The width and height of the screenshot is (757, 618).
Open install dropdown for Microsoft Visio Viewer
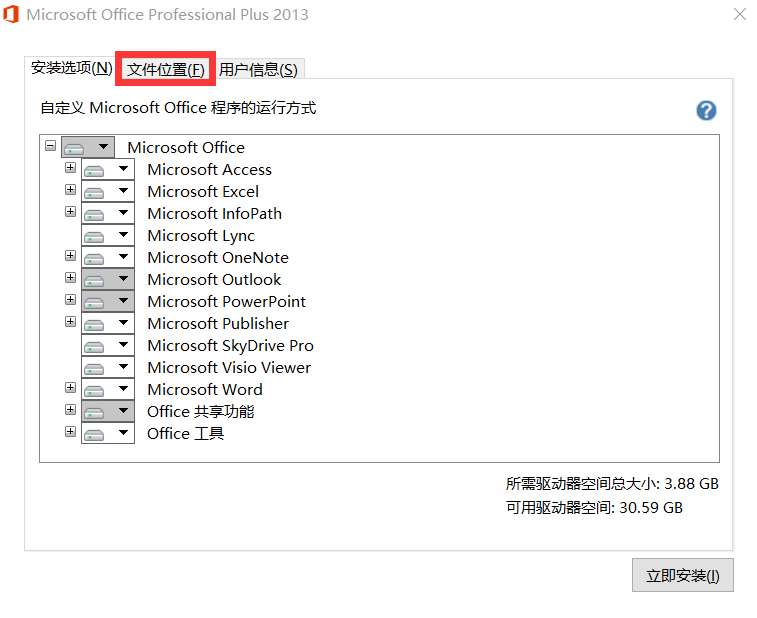click(x=108, y=367)
